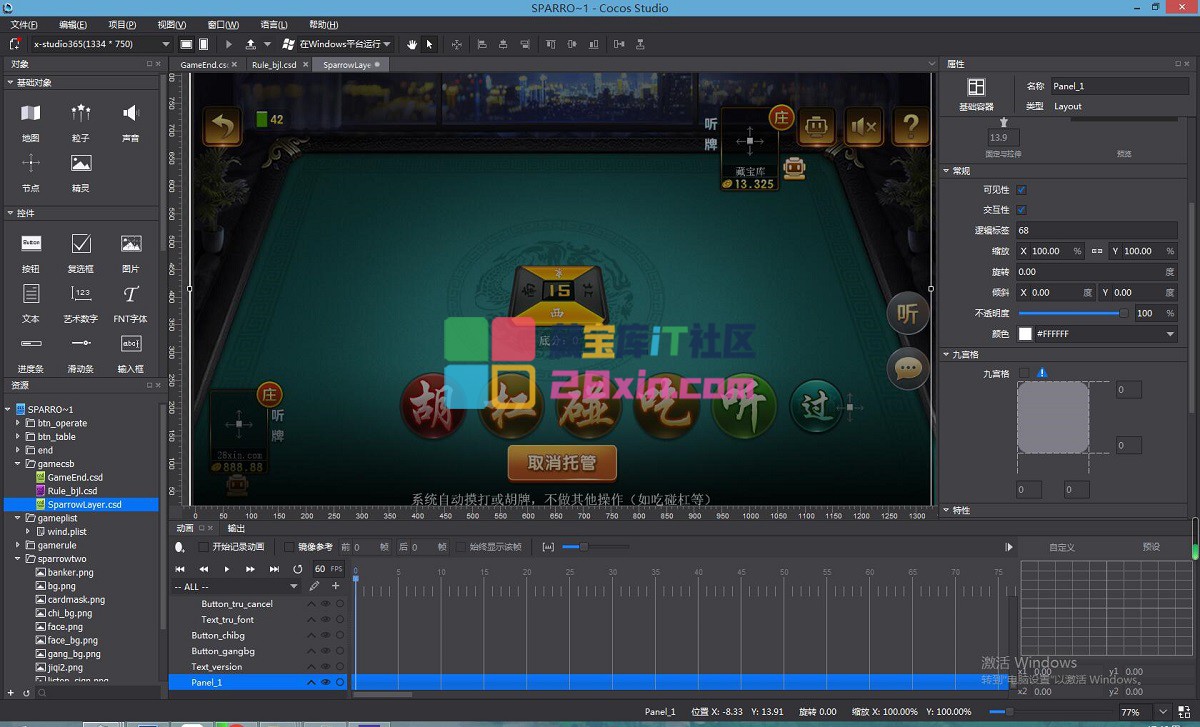Click the loop playback icon

297,568
